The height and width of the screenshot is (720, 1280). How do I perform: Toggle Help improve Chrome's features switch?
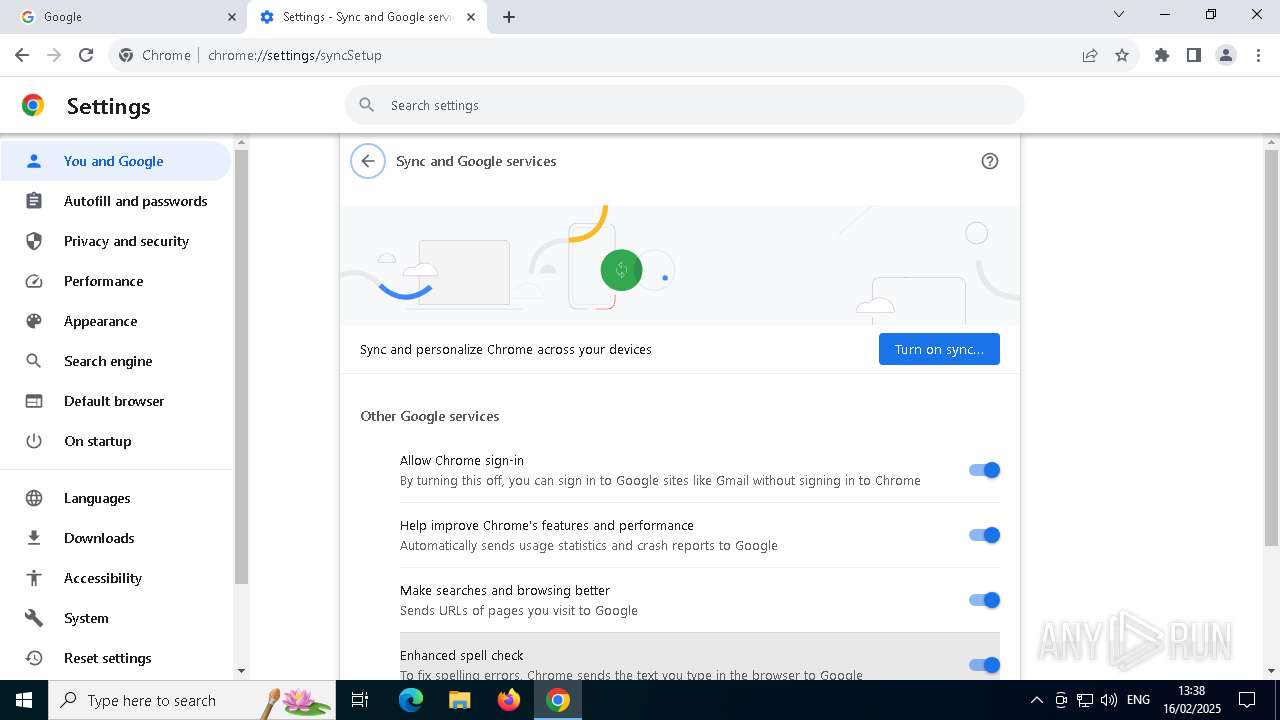(984, 535)
